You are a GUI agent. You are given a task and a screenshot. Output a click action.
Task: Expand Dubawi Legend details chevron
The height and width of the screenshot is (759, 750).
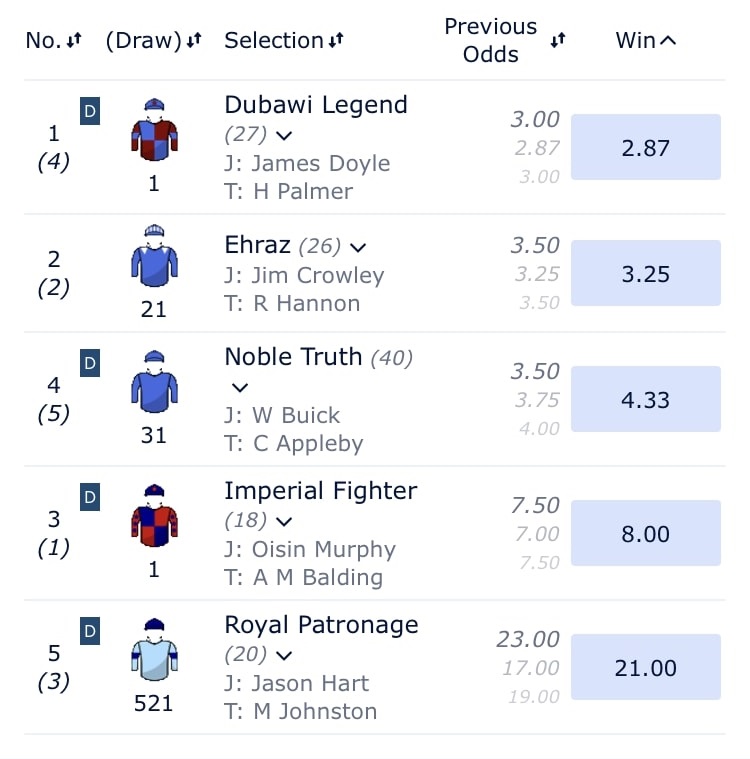pyautogui.click(x=284, y=134)
